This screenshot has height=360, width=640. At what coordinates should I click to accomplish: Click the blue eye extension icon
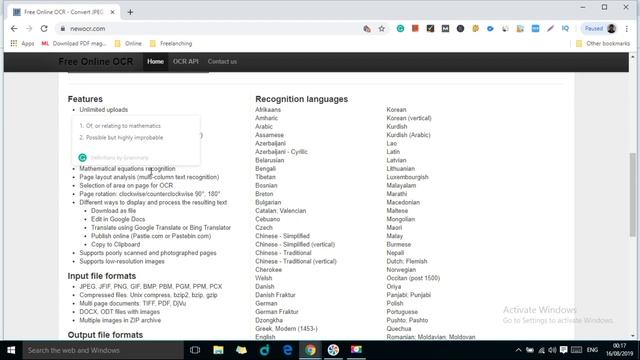pos(490,29)
